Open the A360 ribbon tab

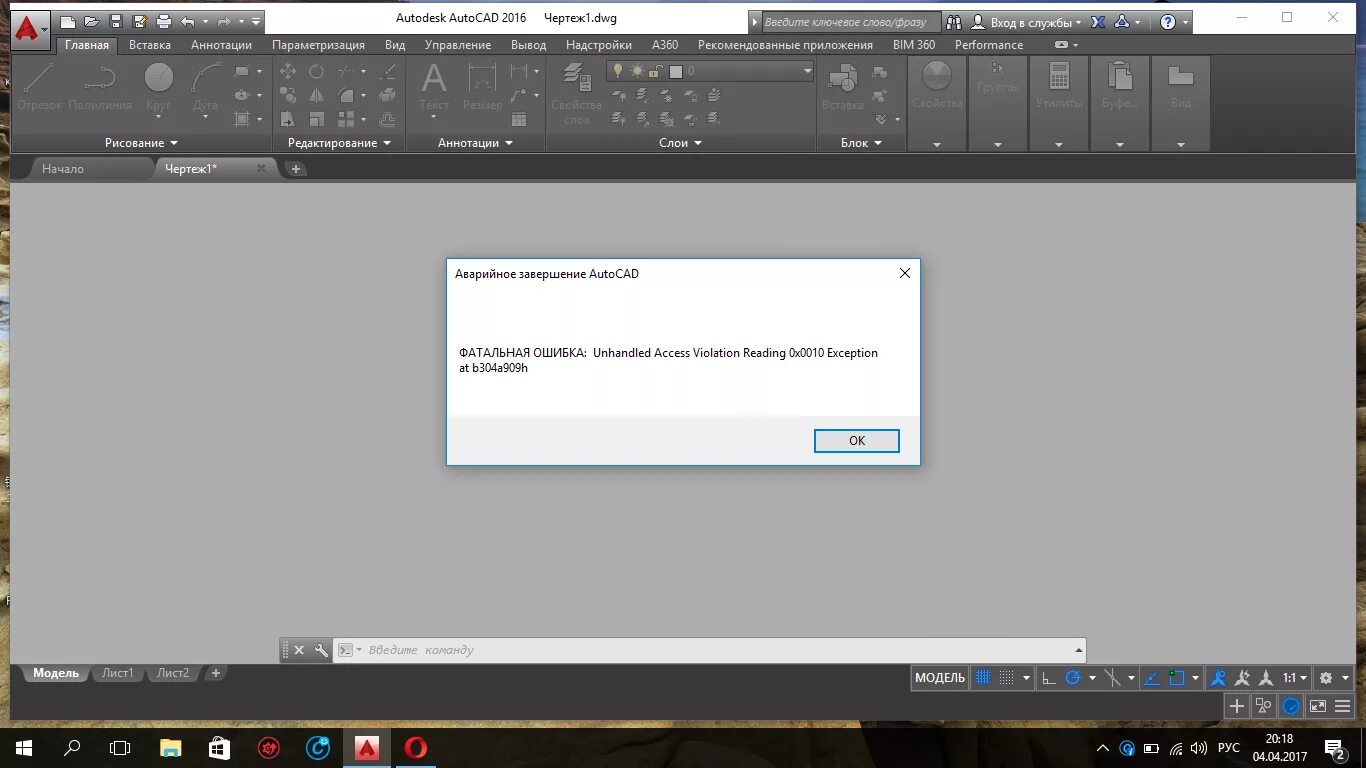665,45
